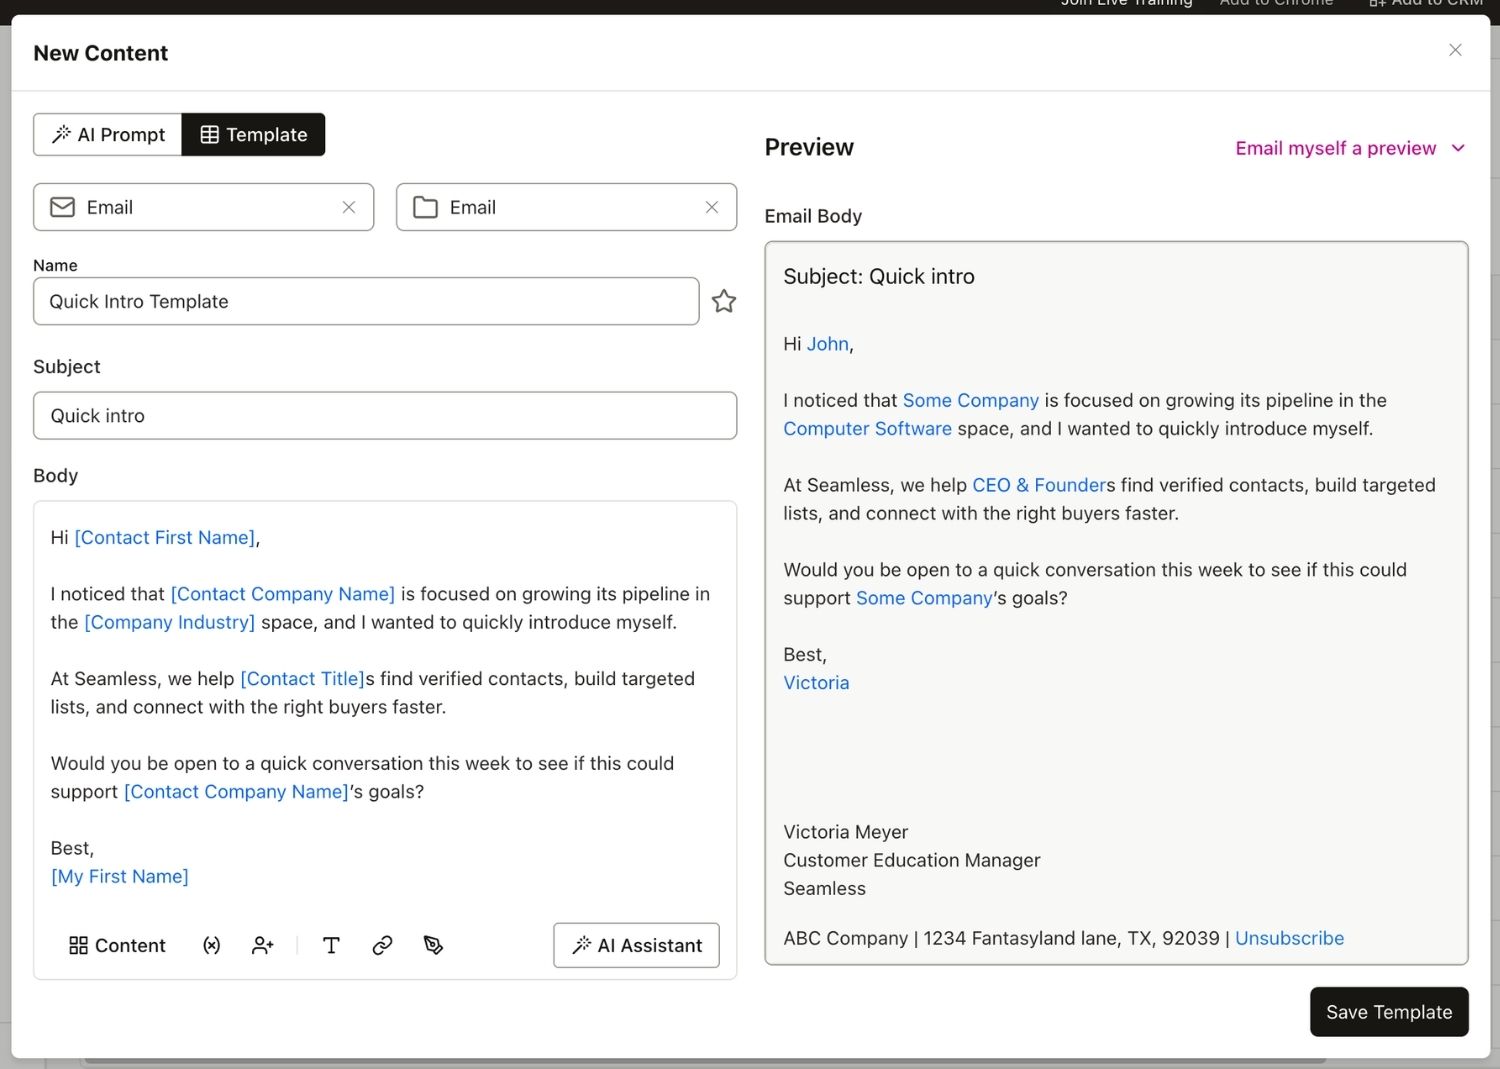Open the Content blocks menu
This screenshot has width=1500, height=1069.
[117, 945]
